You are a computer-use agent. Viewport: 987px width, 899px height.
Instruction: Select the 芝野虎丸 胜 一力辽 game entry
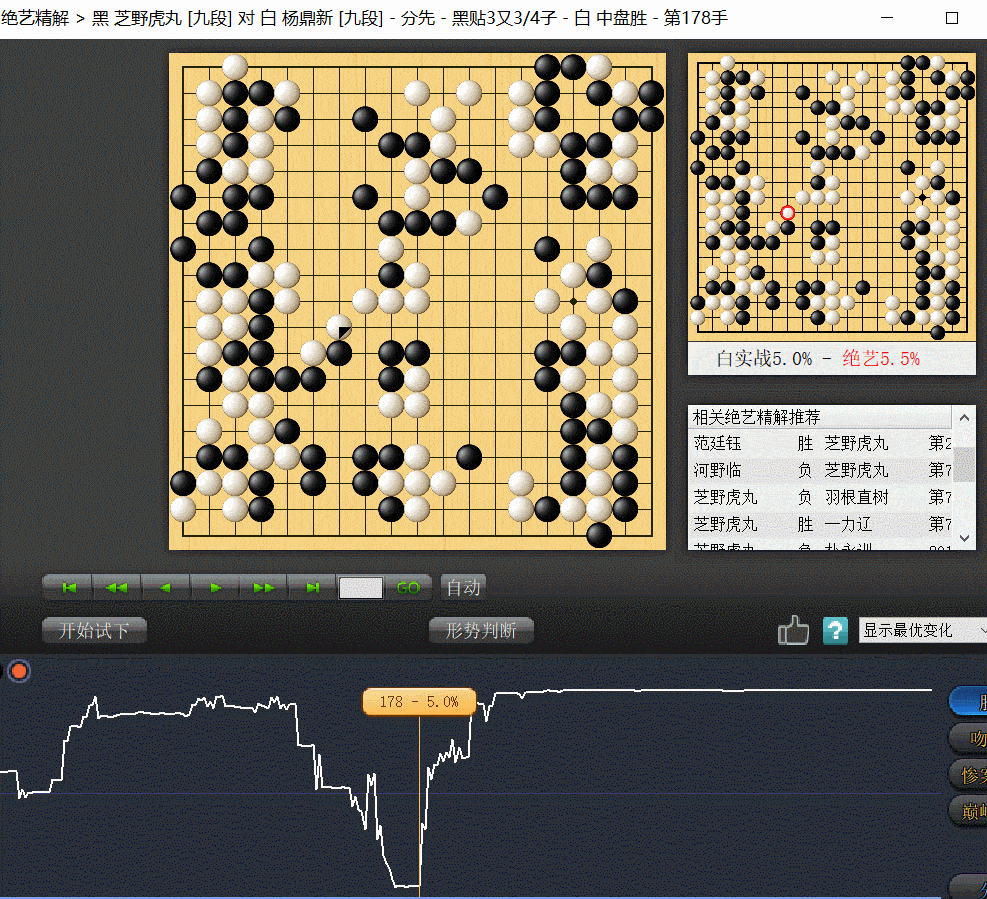820,524
